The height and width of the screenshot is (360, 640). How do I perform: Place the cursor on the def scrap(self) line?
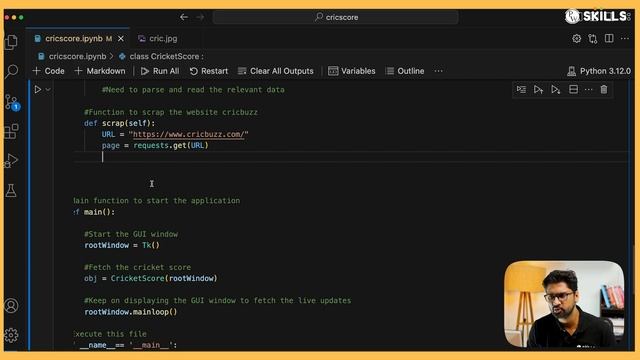point(120,123)
